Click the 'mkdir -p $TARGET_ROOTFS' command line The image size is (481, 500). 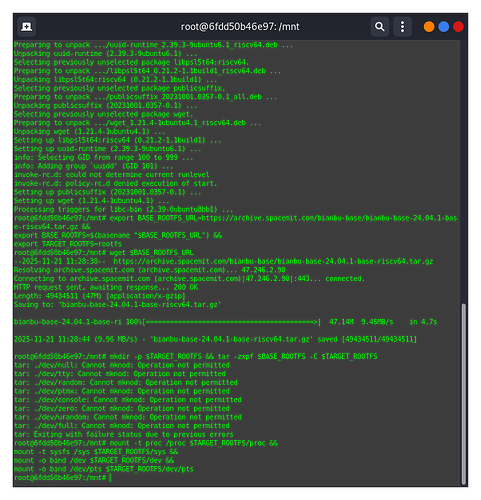(x=196, y=357)
